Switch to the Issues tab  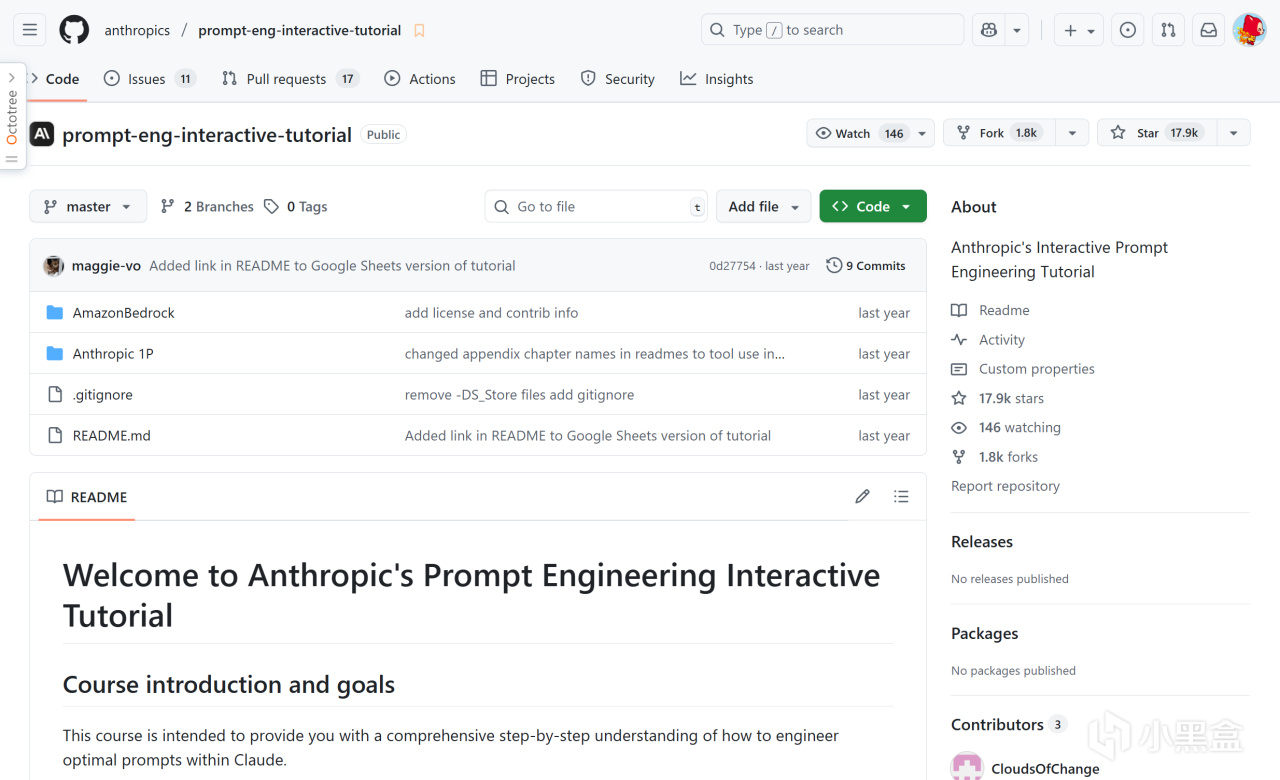(x=150, y=79)
